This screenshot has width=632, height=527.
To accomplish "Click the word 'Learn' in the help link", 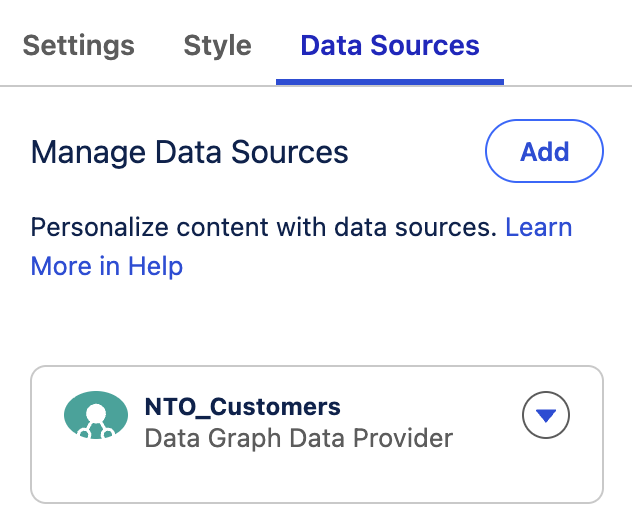I will 538,228.
